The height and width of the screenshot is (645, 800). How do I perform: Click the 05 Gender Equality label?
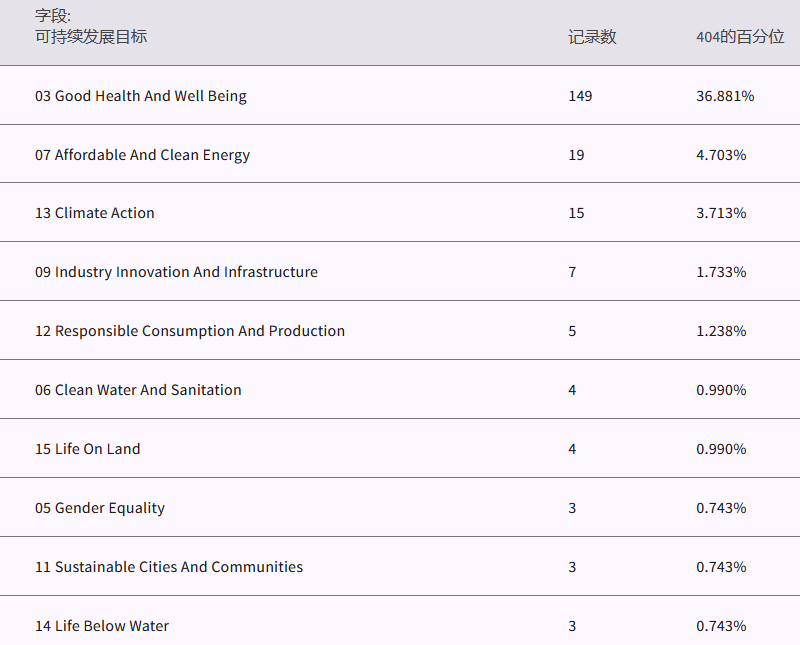click(x=100, y=508)
